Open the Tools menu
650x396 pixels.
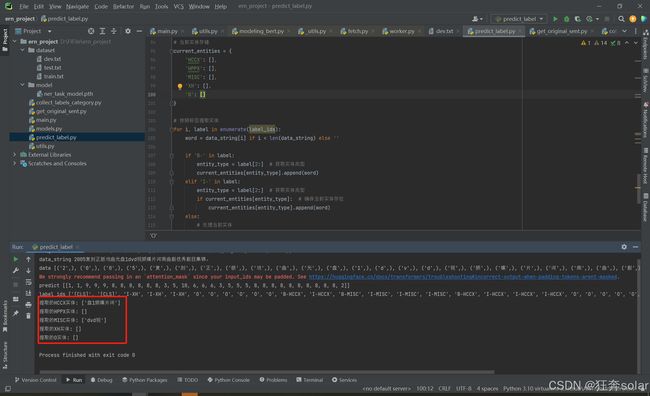161,6
